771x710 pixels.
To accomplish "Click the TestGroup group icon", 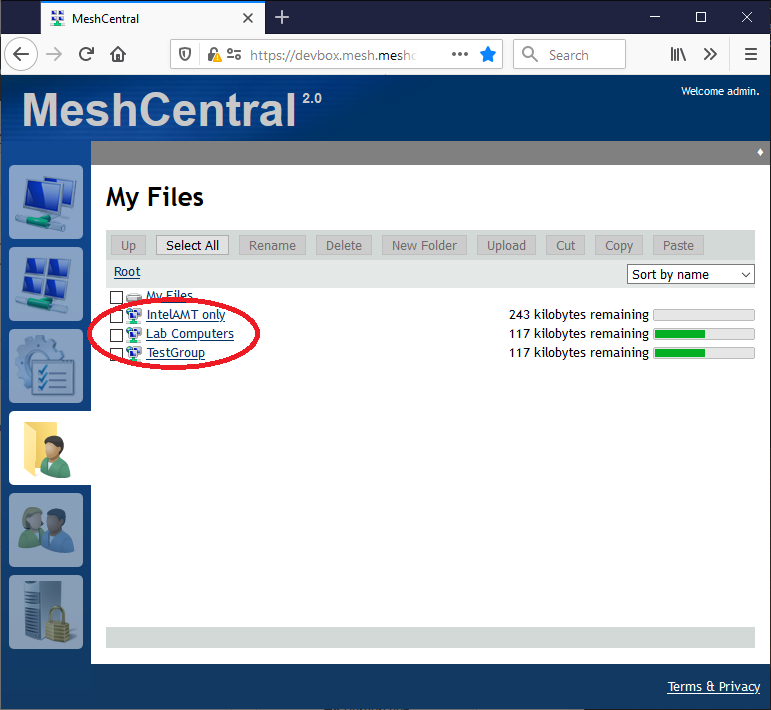I will pyautogui.click(x=133, y=354).
